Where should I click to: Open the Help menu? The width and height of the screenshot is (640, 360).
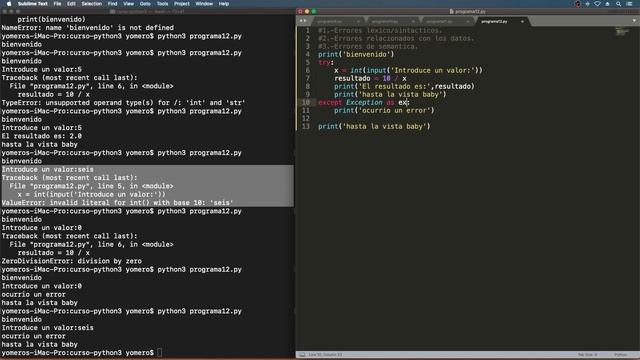[224, 4]
